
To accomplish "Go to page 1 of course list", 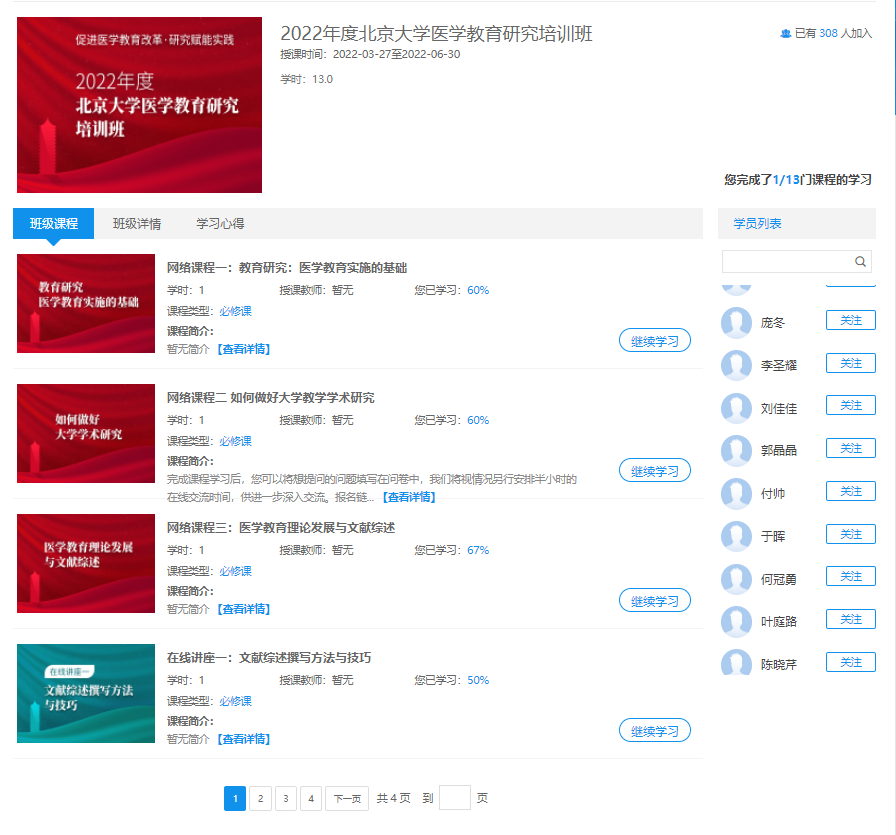I will [235, 798].
